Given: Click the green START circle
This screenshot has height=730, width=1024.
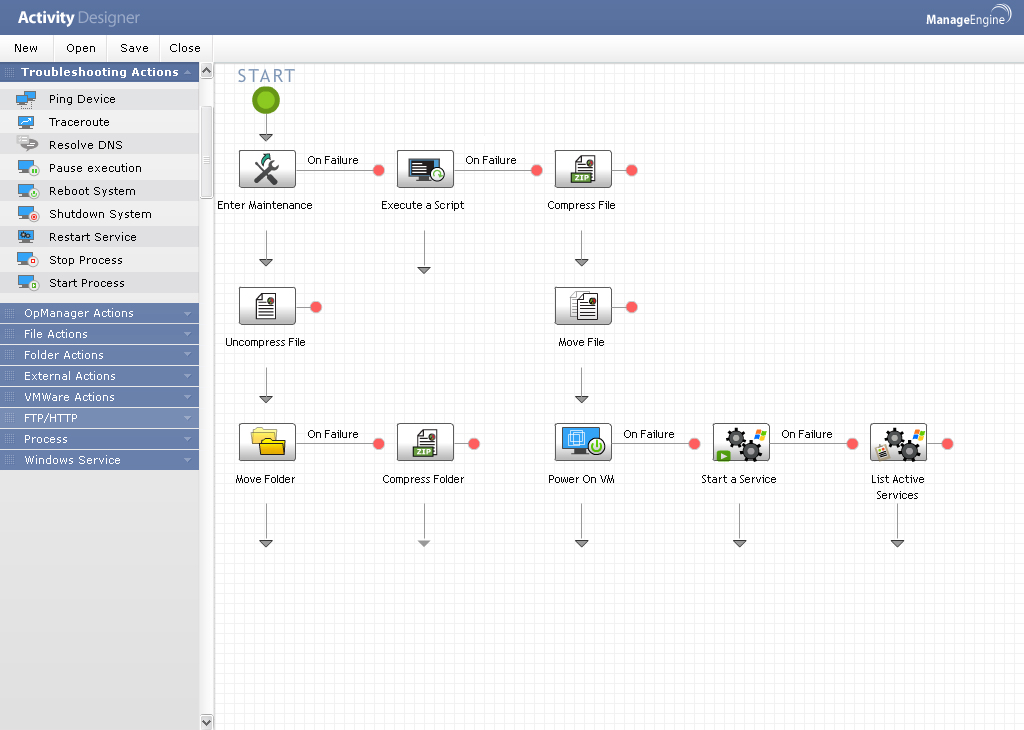Looking at the screenshot, I should click(x=266, y=101).
